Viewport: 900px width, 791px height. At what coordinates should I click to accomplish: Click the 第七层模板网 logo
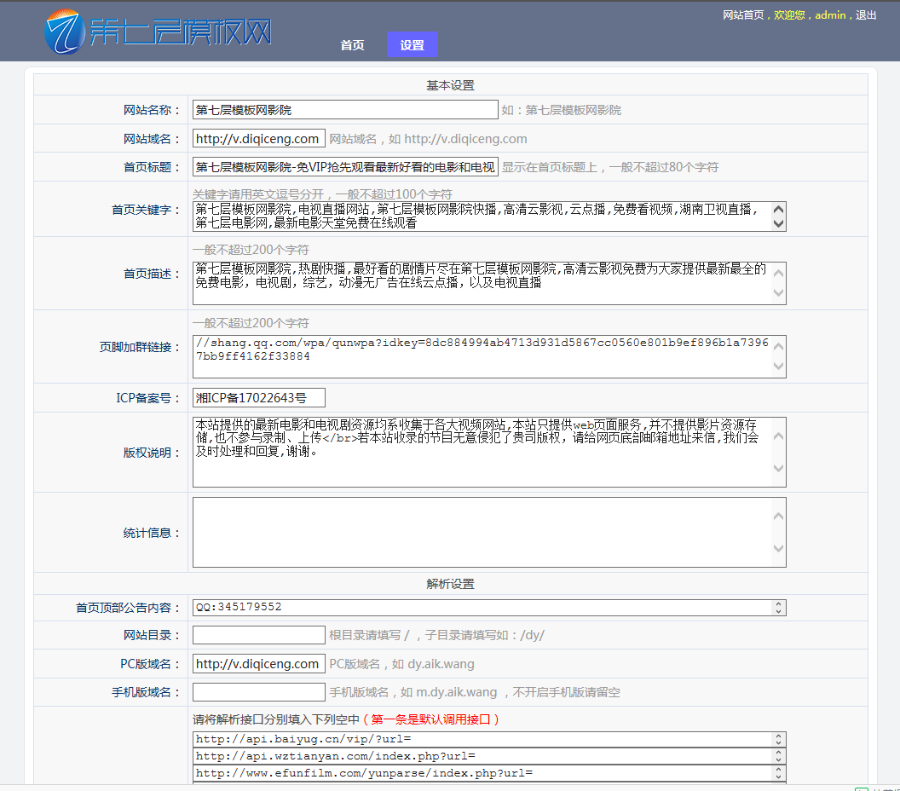(x=158, y=32)
